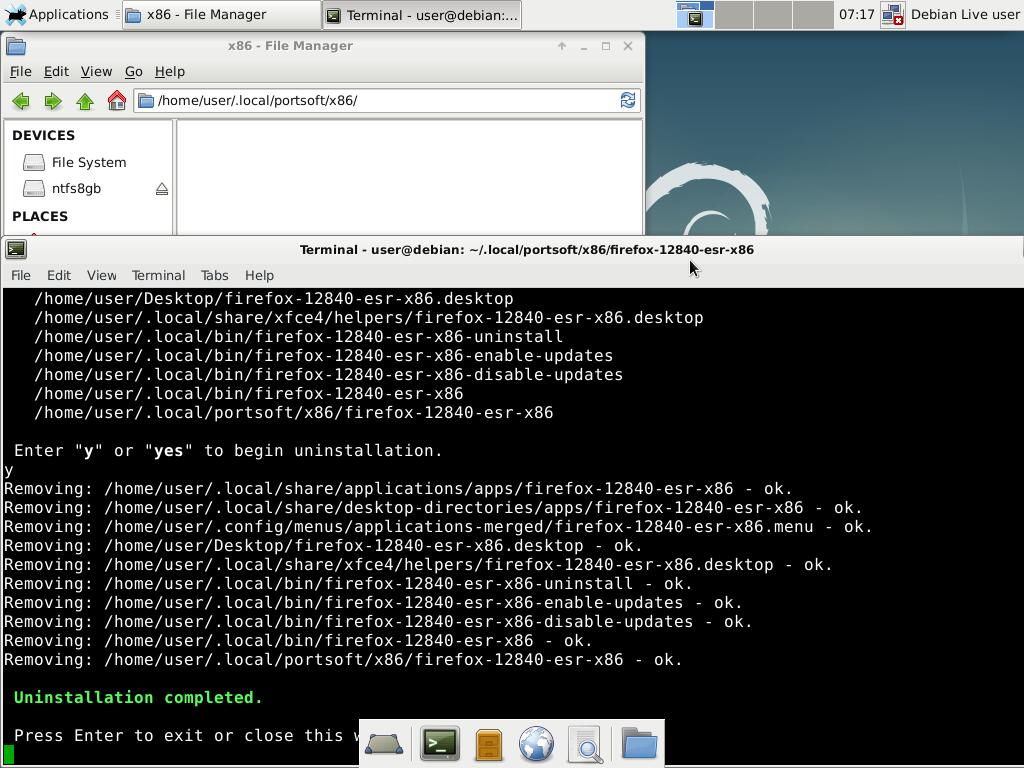Click the shade (roll-up) arrow of File Manager
The width and height of the screenshot is (1024, 768).
coord(562,46)
